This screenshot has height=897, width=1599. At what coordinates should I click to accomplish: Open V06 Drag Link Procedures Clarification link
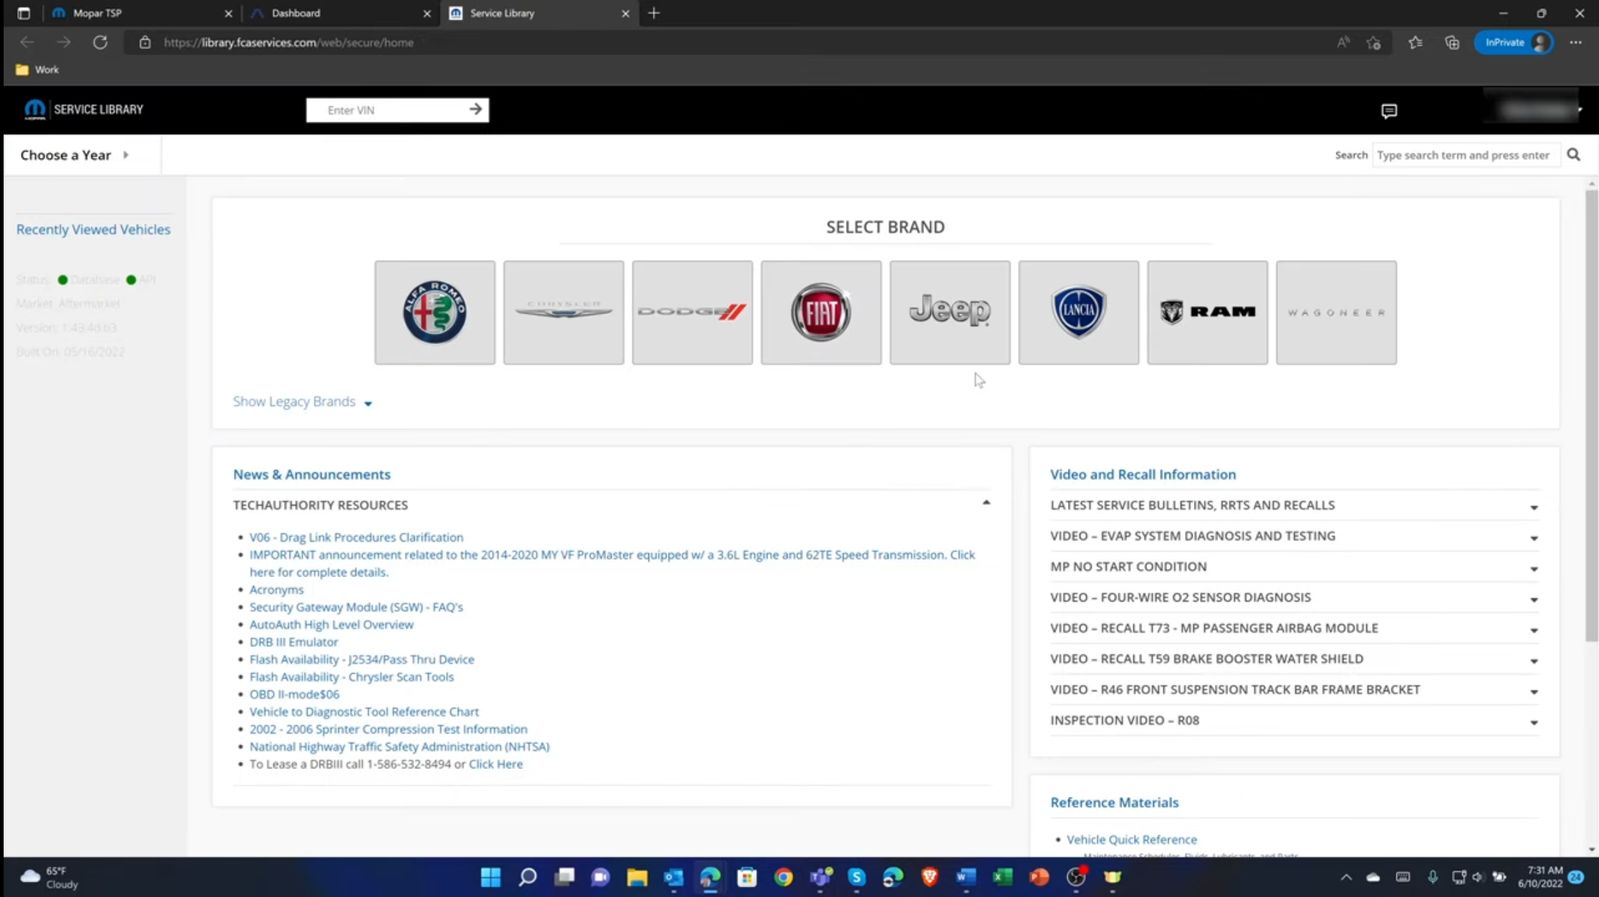[x=356, y=537]
